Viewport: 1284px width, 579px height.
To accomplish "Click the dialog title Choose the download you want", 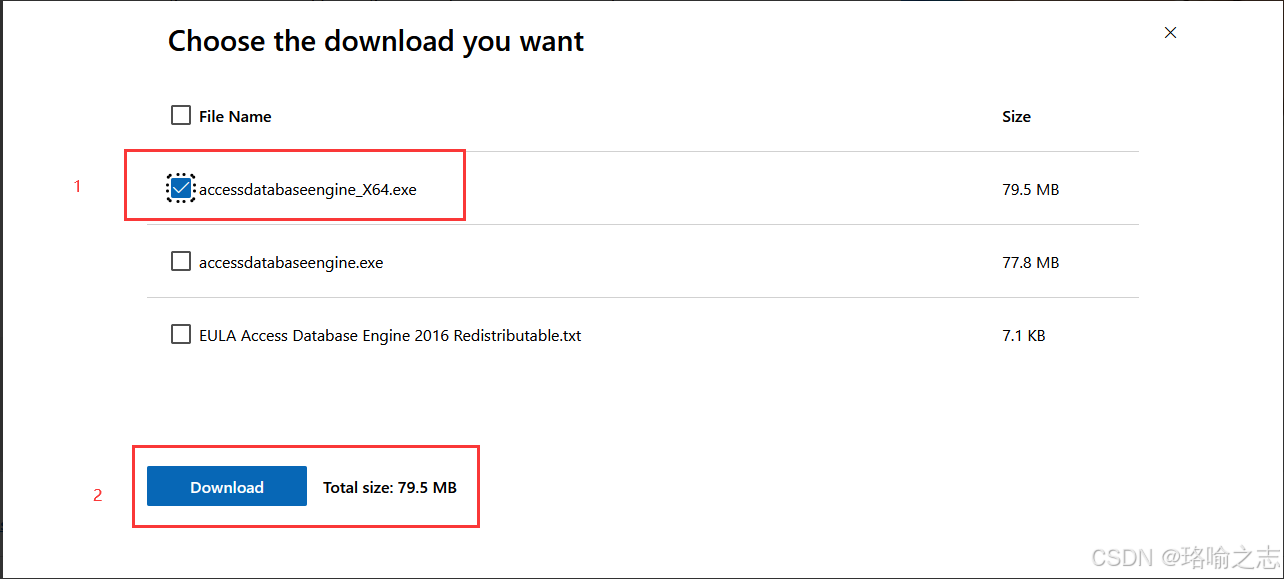I will point(376,41).
